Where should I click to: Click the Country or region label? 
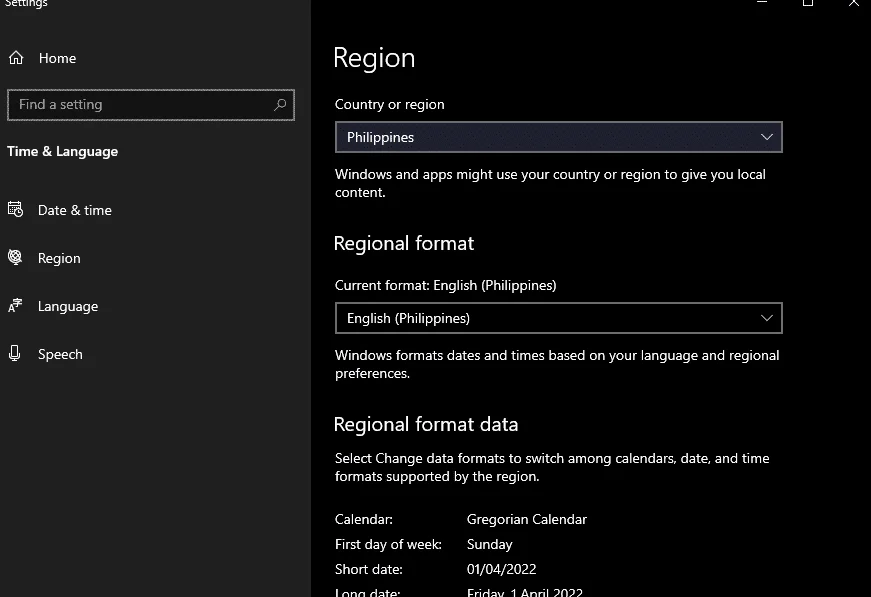389,104
